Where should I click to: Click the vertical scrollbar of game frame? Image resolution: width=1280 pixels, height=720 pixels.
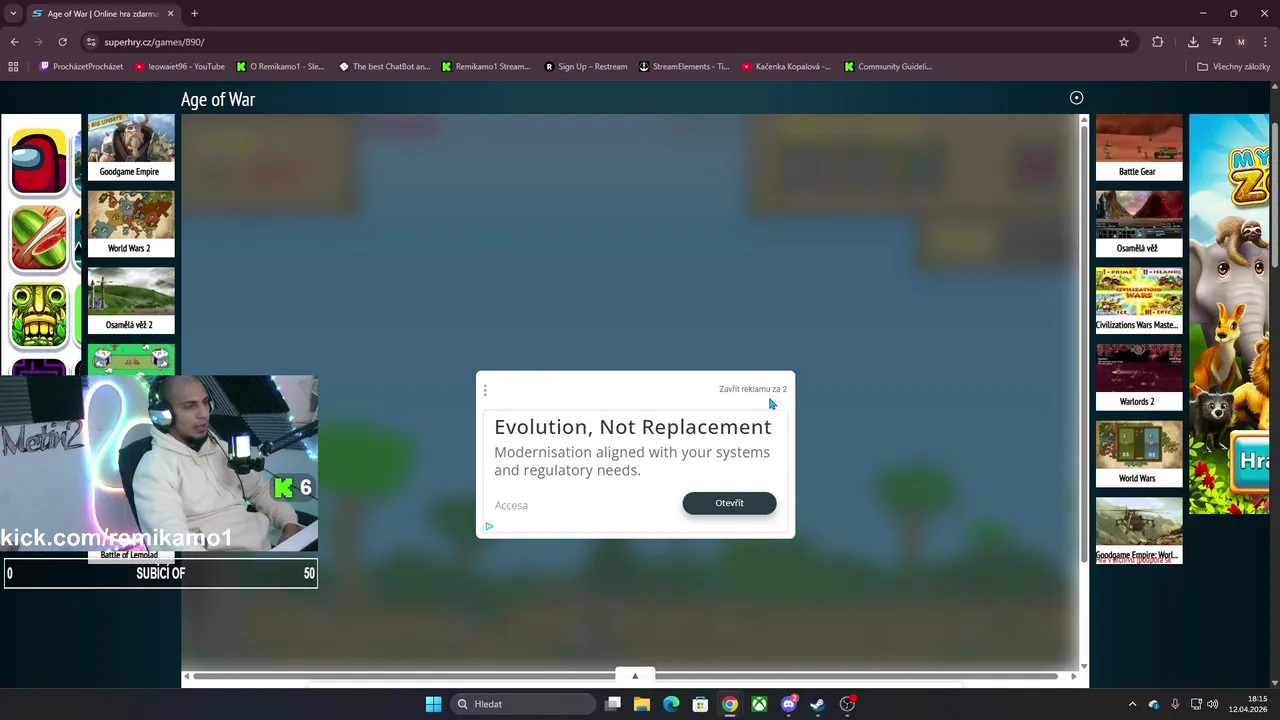(x=1084, y=344)
